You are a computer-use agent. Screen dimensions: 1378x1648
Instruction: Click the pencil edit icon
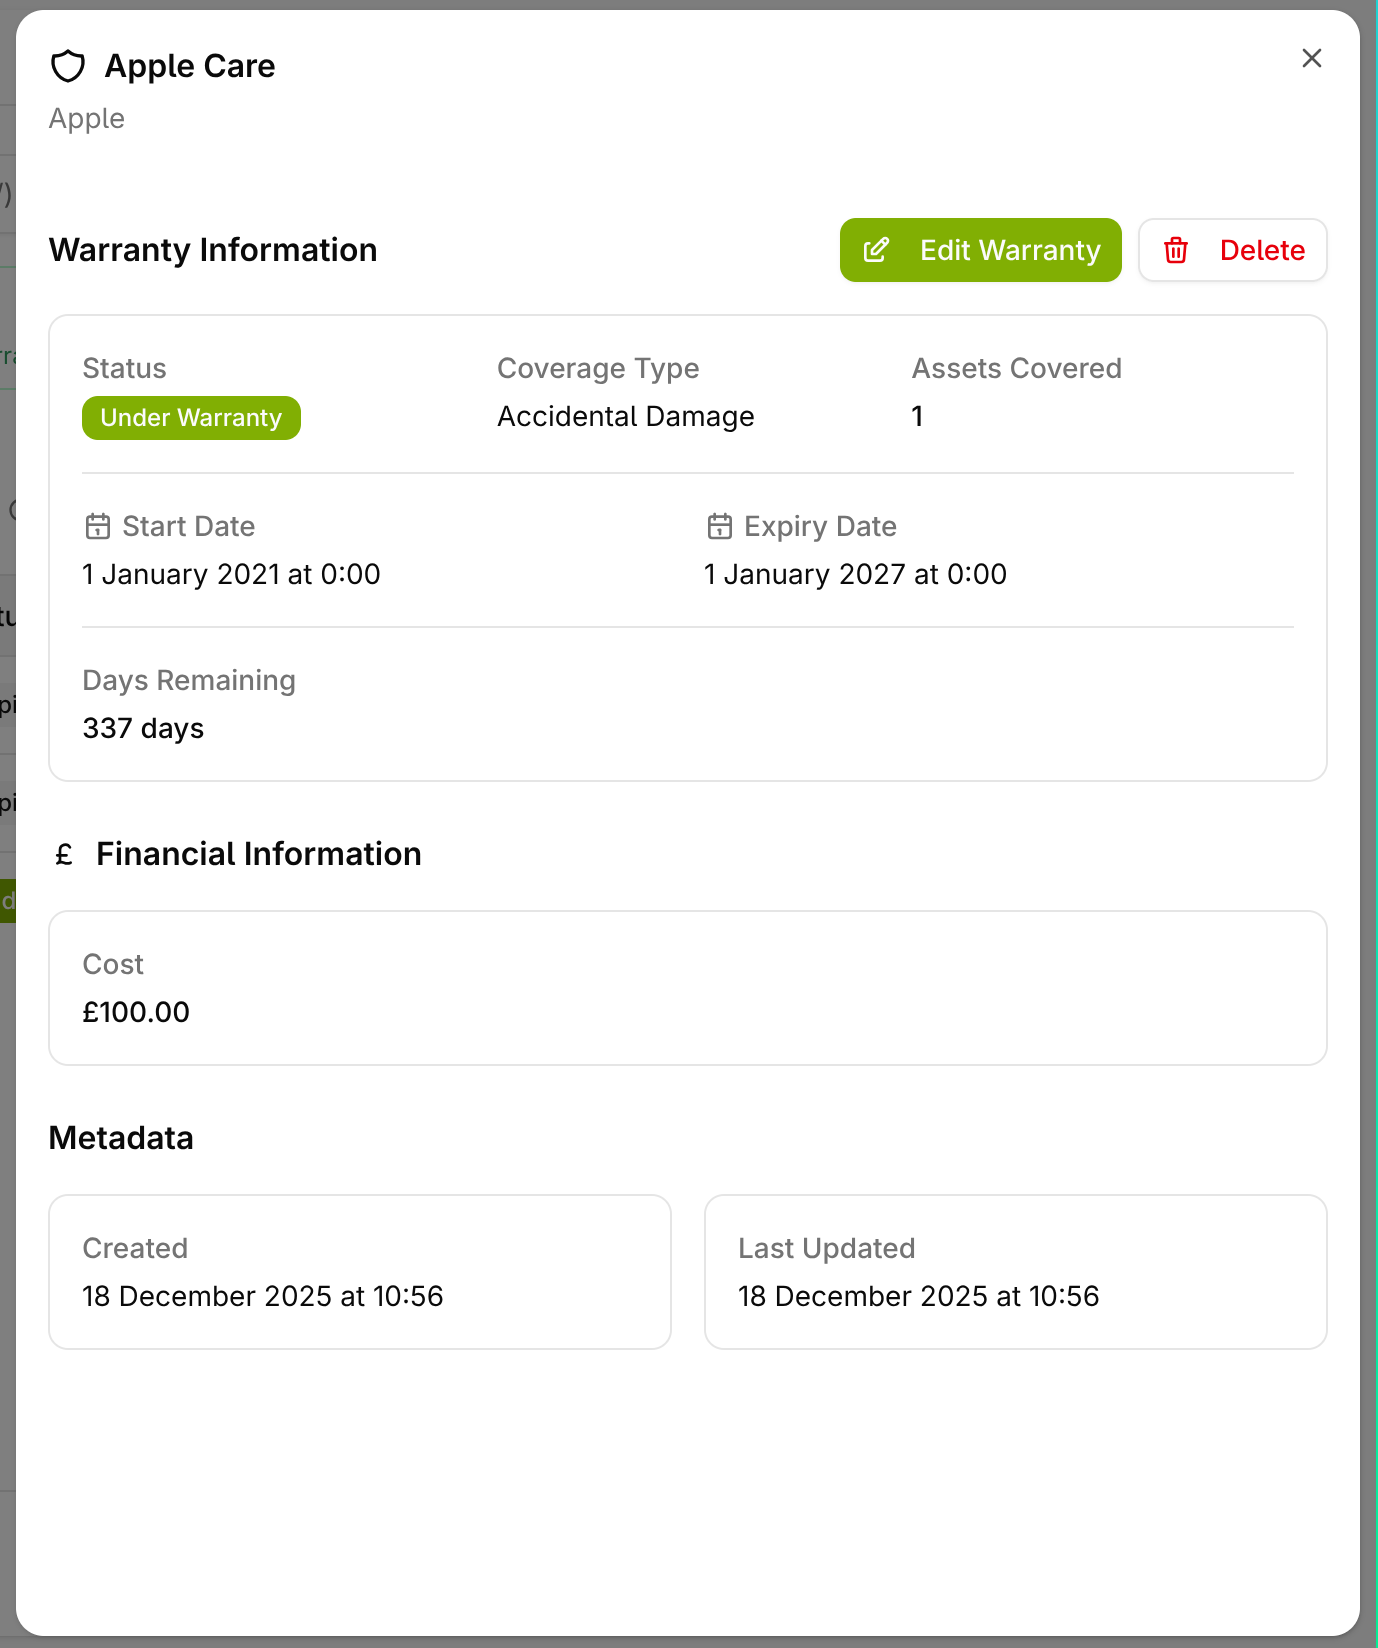tap(876, 250)
